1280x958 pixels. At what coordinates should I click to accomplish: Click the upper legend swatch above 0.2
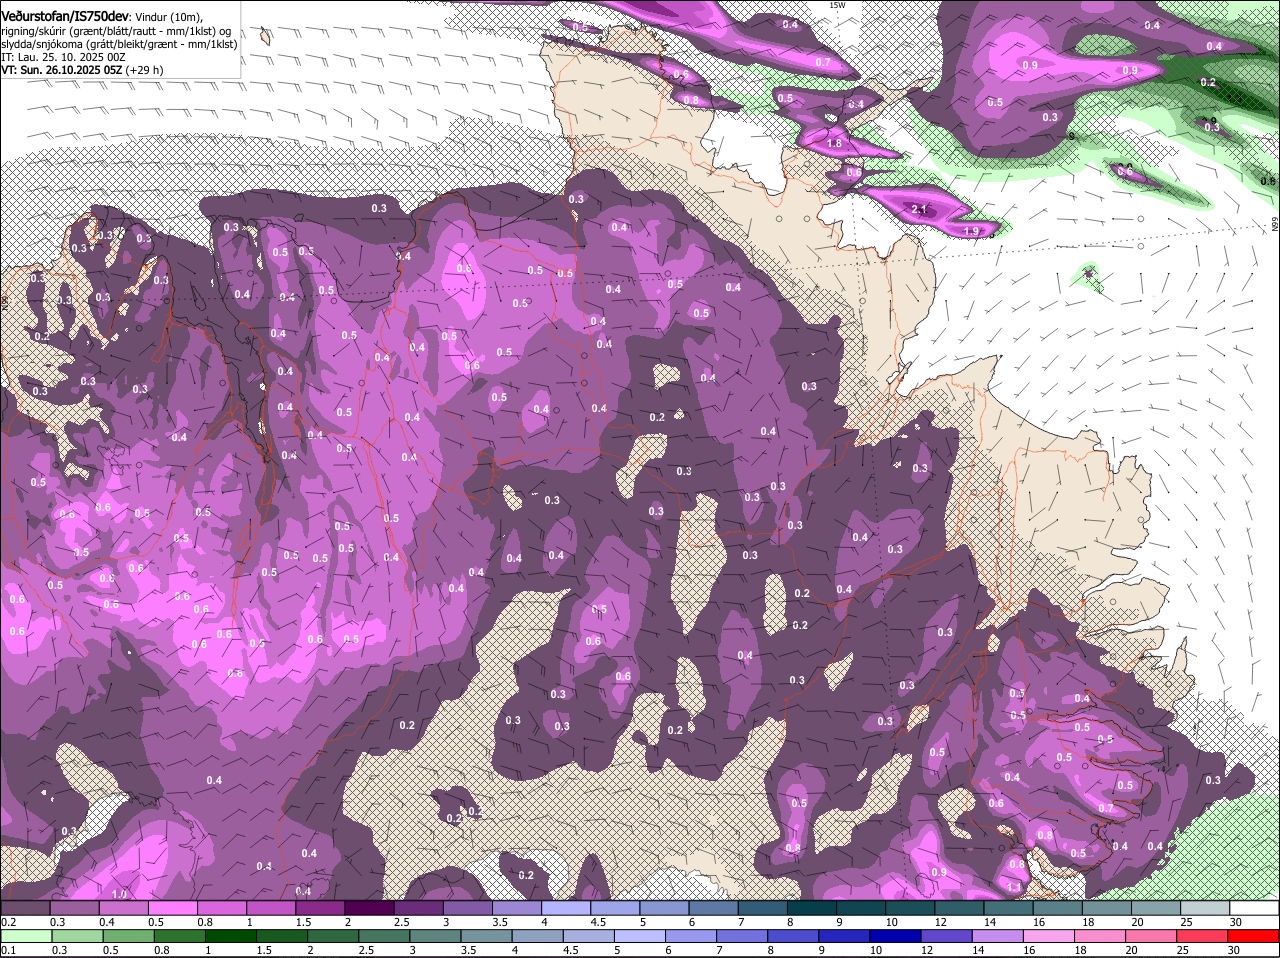click(x=25, y=908)
